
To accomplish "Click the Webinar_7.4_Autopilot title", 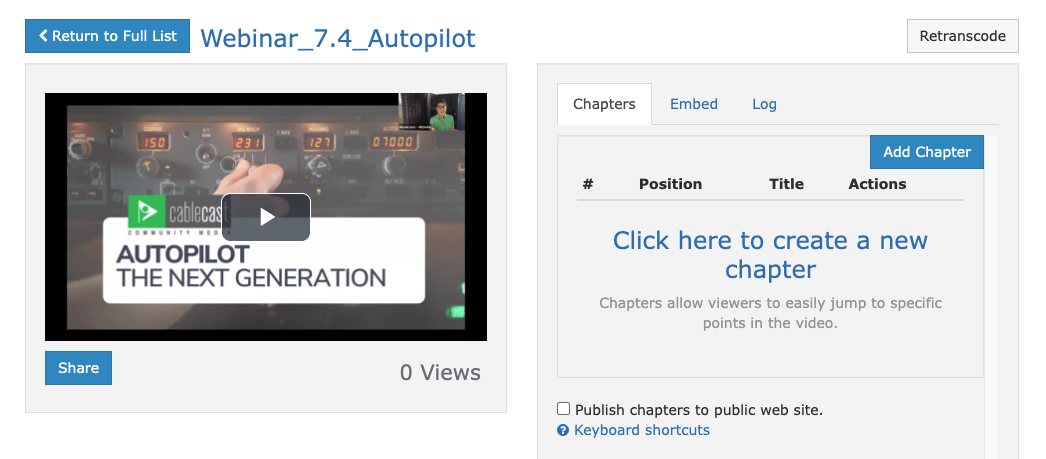I will (338, 38).
